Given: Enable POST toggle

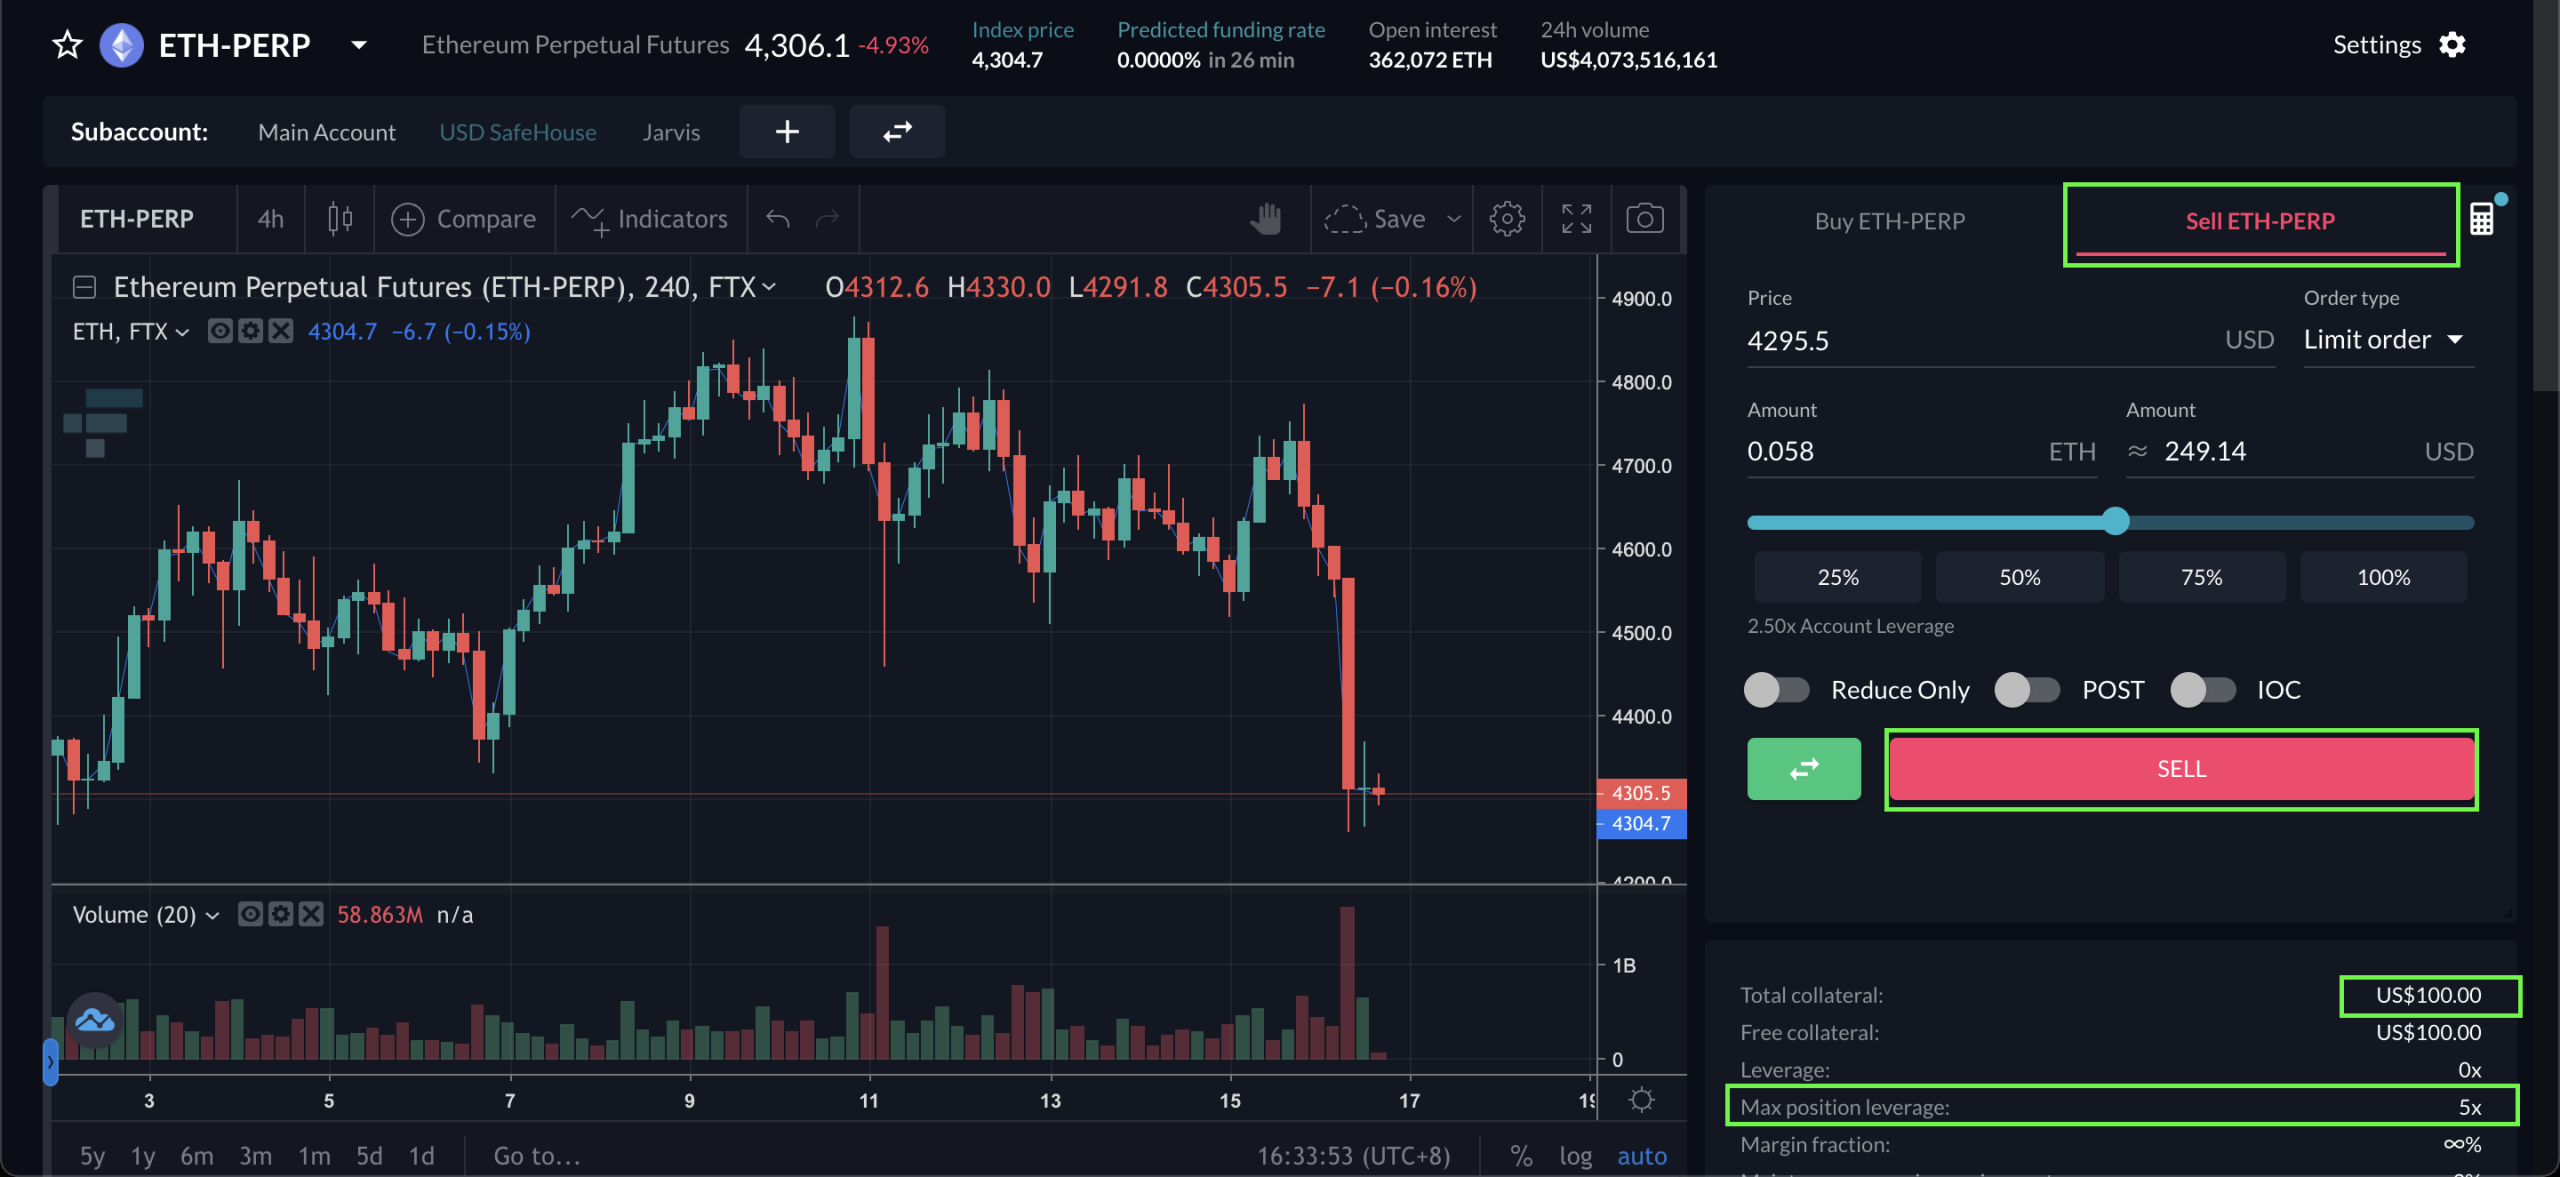Looking at the screenshot, I should [2027, 690].
